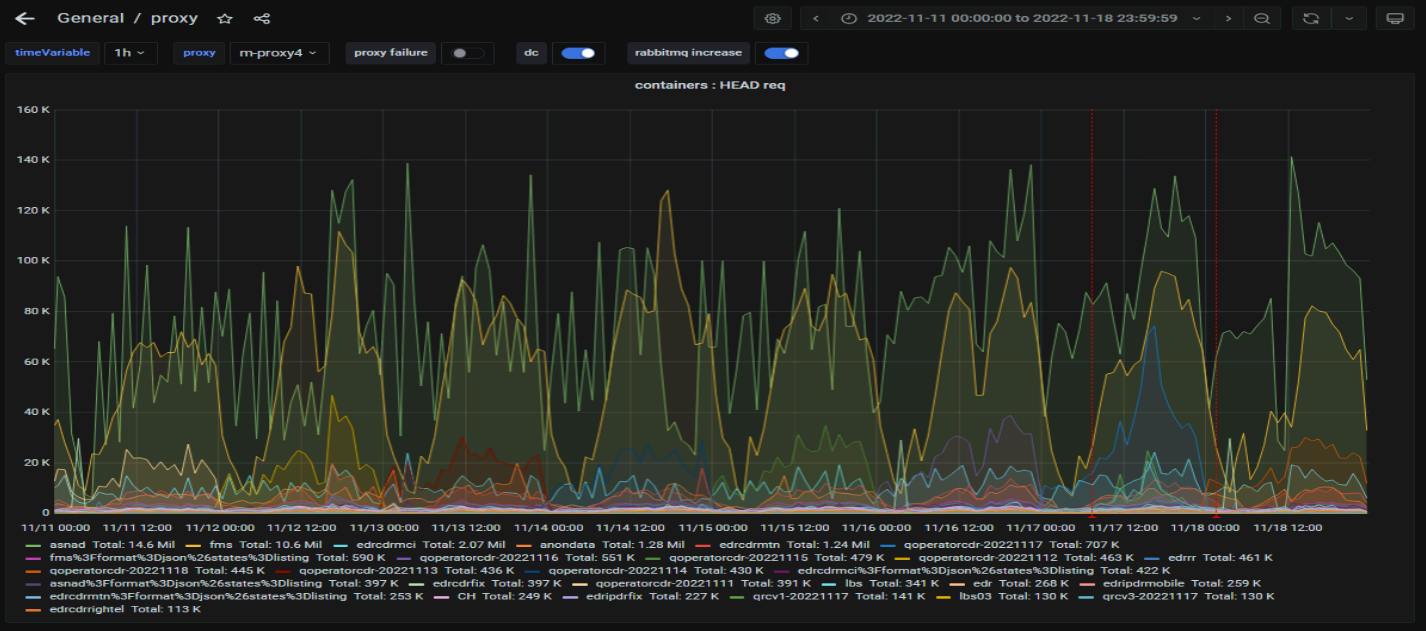Open the 'containers : HEAD req' panel title menu
The height and width of the screenshot is (631, 1426).
point(710,85)
